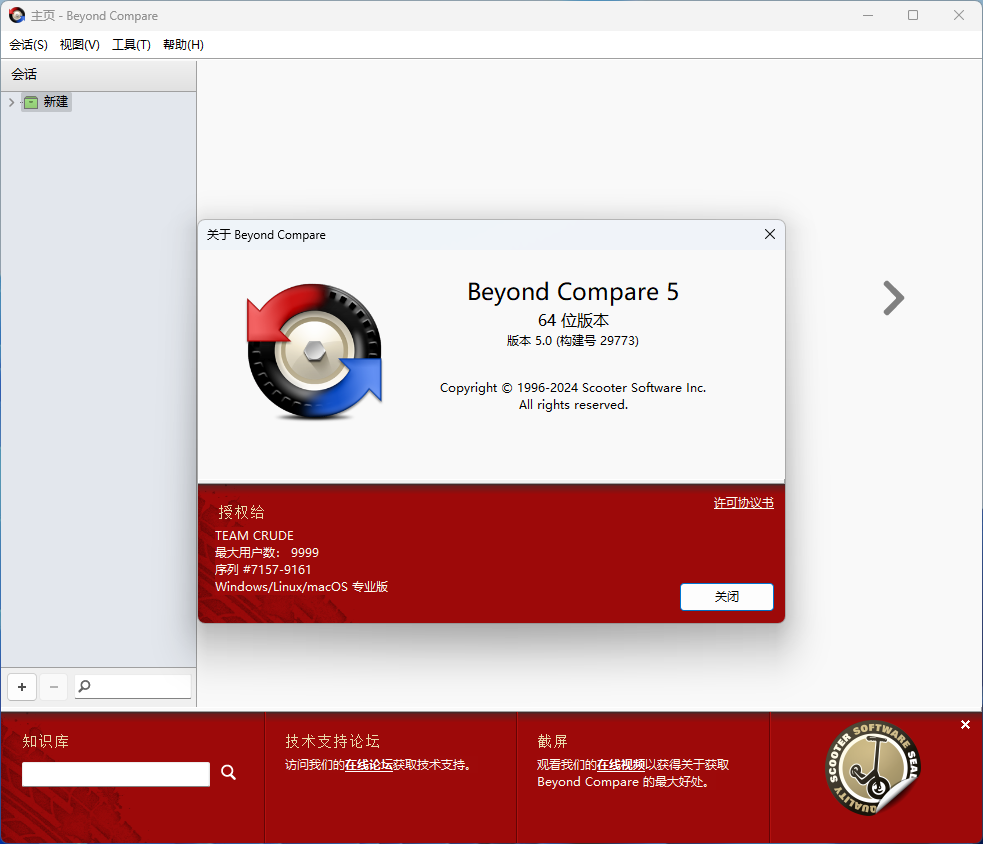983x844 pixels.
Task: Select the 新建 folder in sessions tree
Action: (x=46, y=102)
